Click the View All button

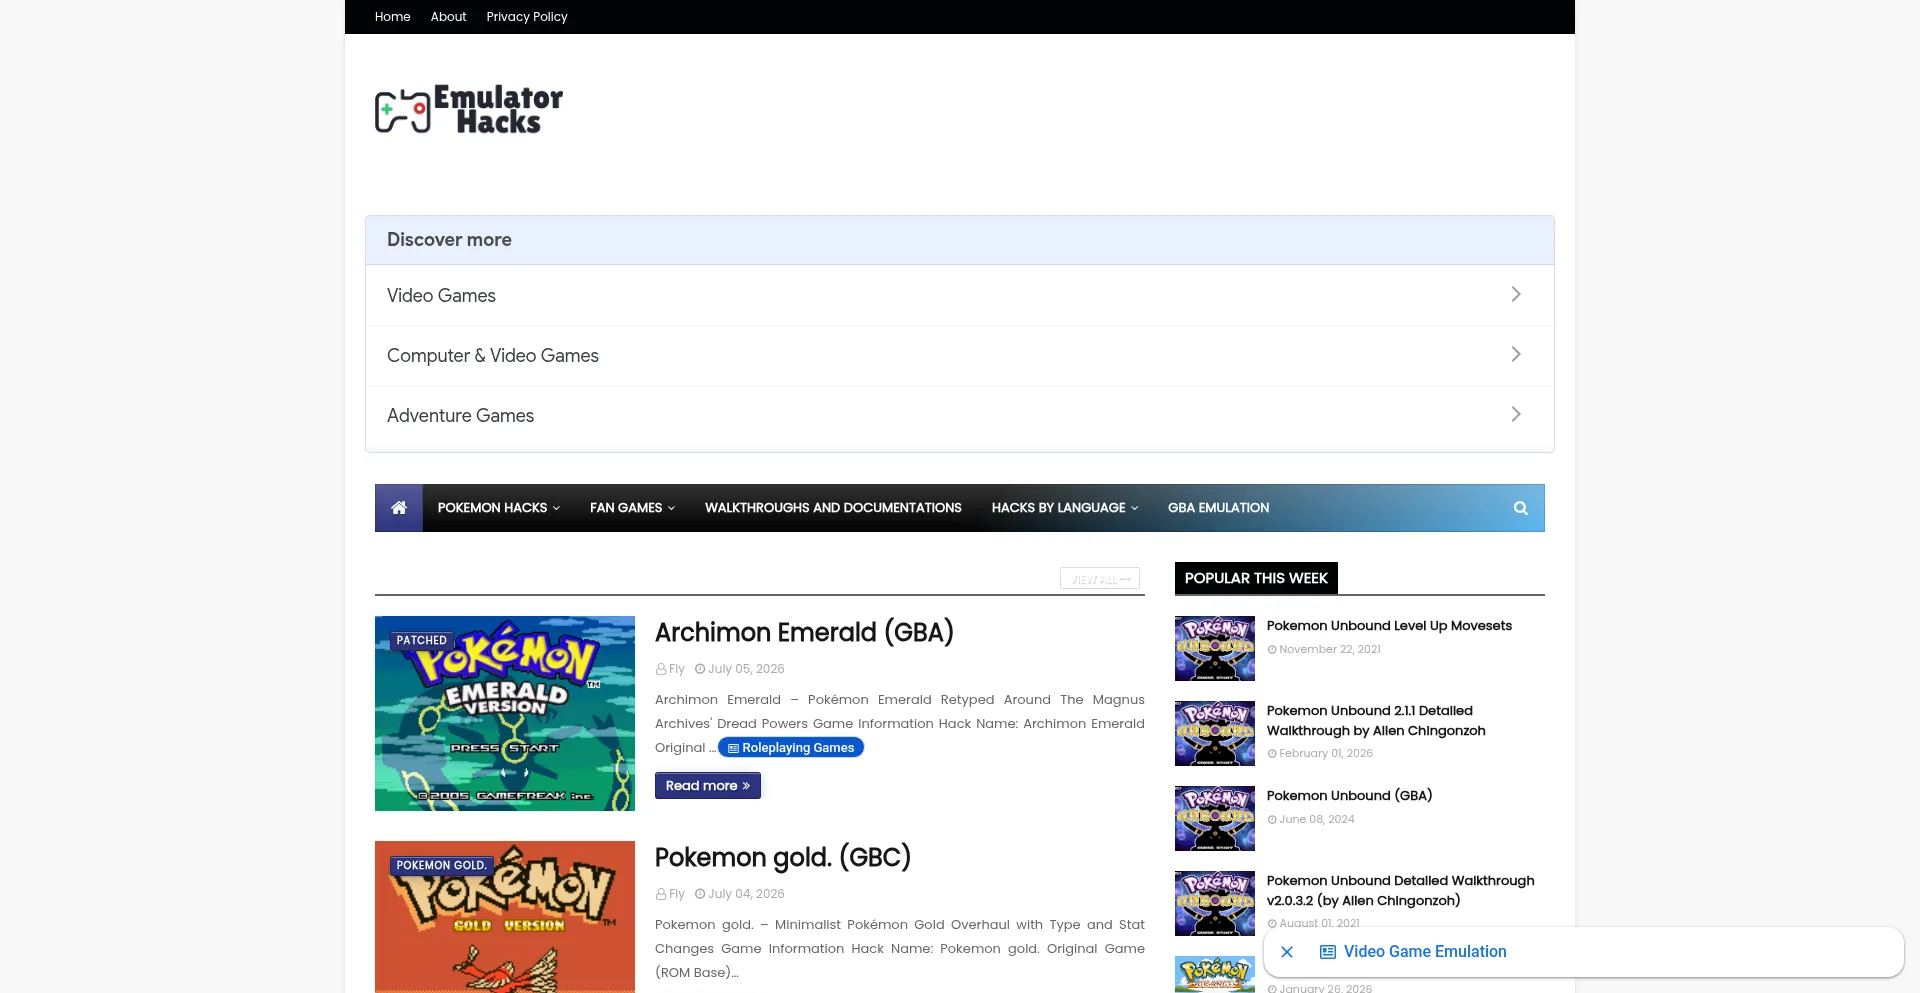[x=1100, y=579]
